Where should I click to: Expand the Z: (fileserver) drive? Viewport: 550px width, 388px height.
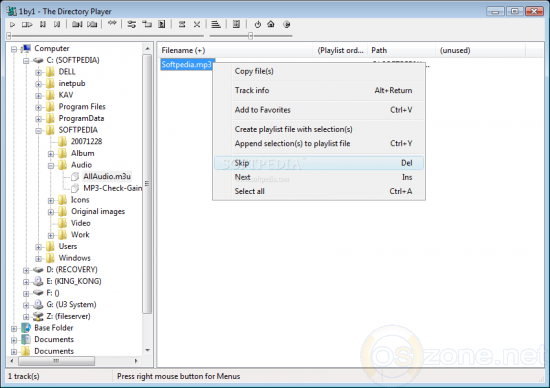pos(26,317)
